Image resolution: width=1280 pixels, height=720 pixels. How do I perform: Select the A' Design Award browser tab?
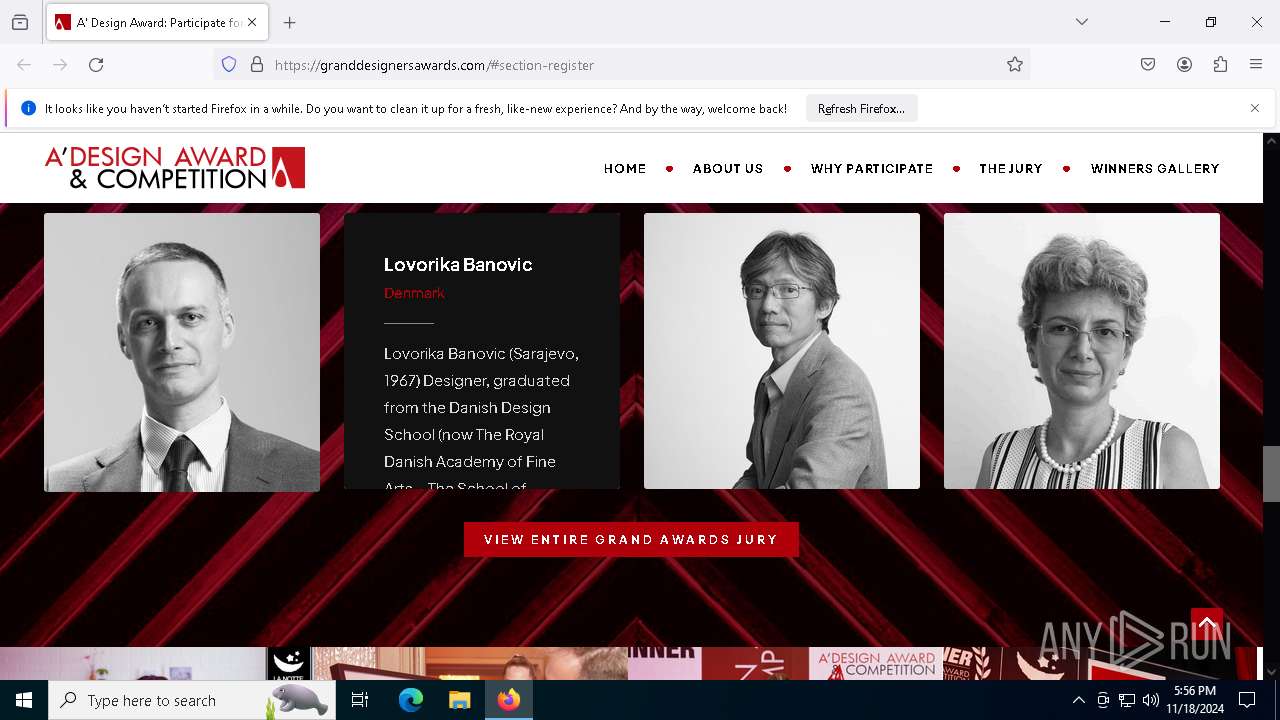click(157, 22)
